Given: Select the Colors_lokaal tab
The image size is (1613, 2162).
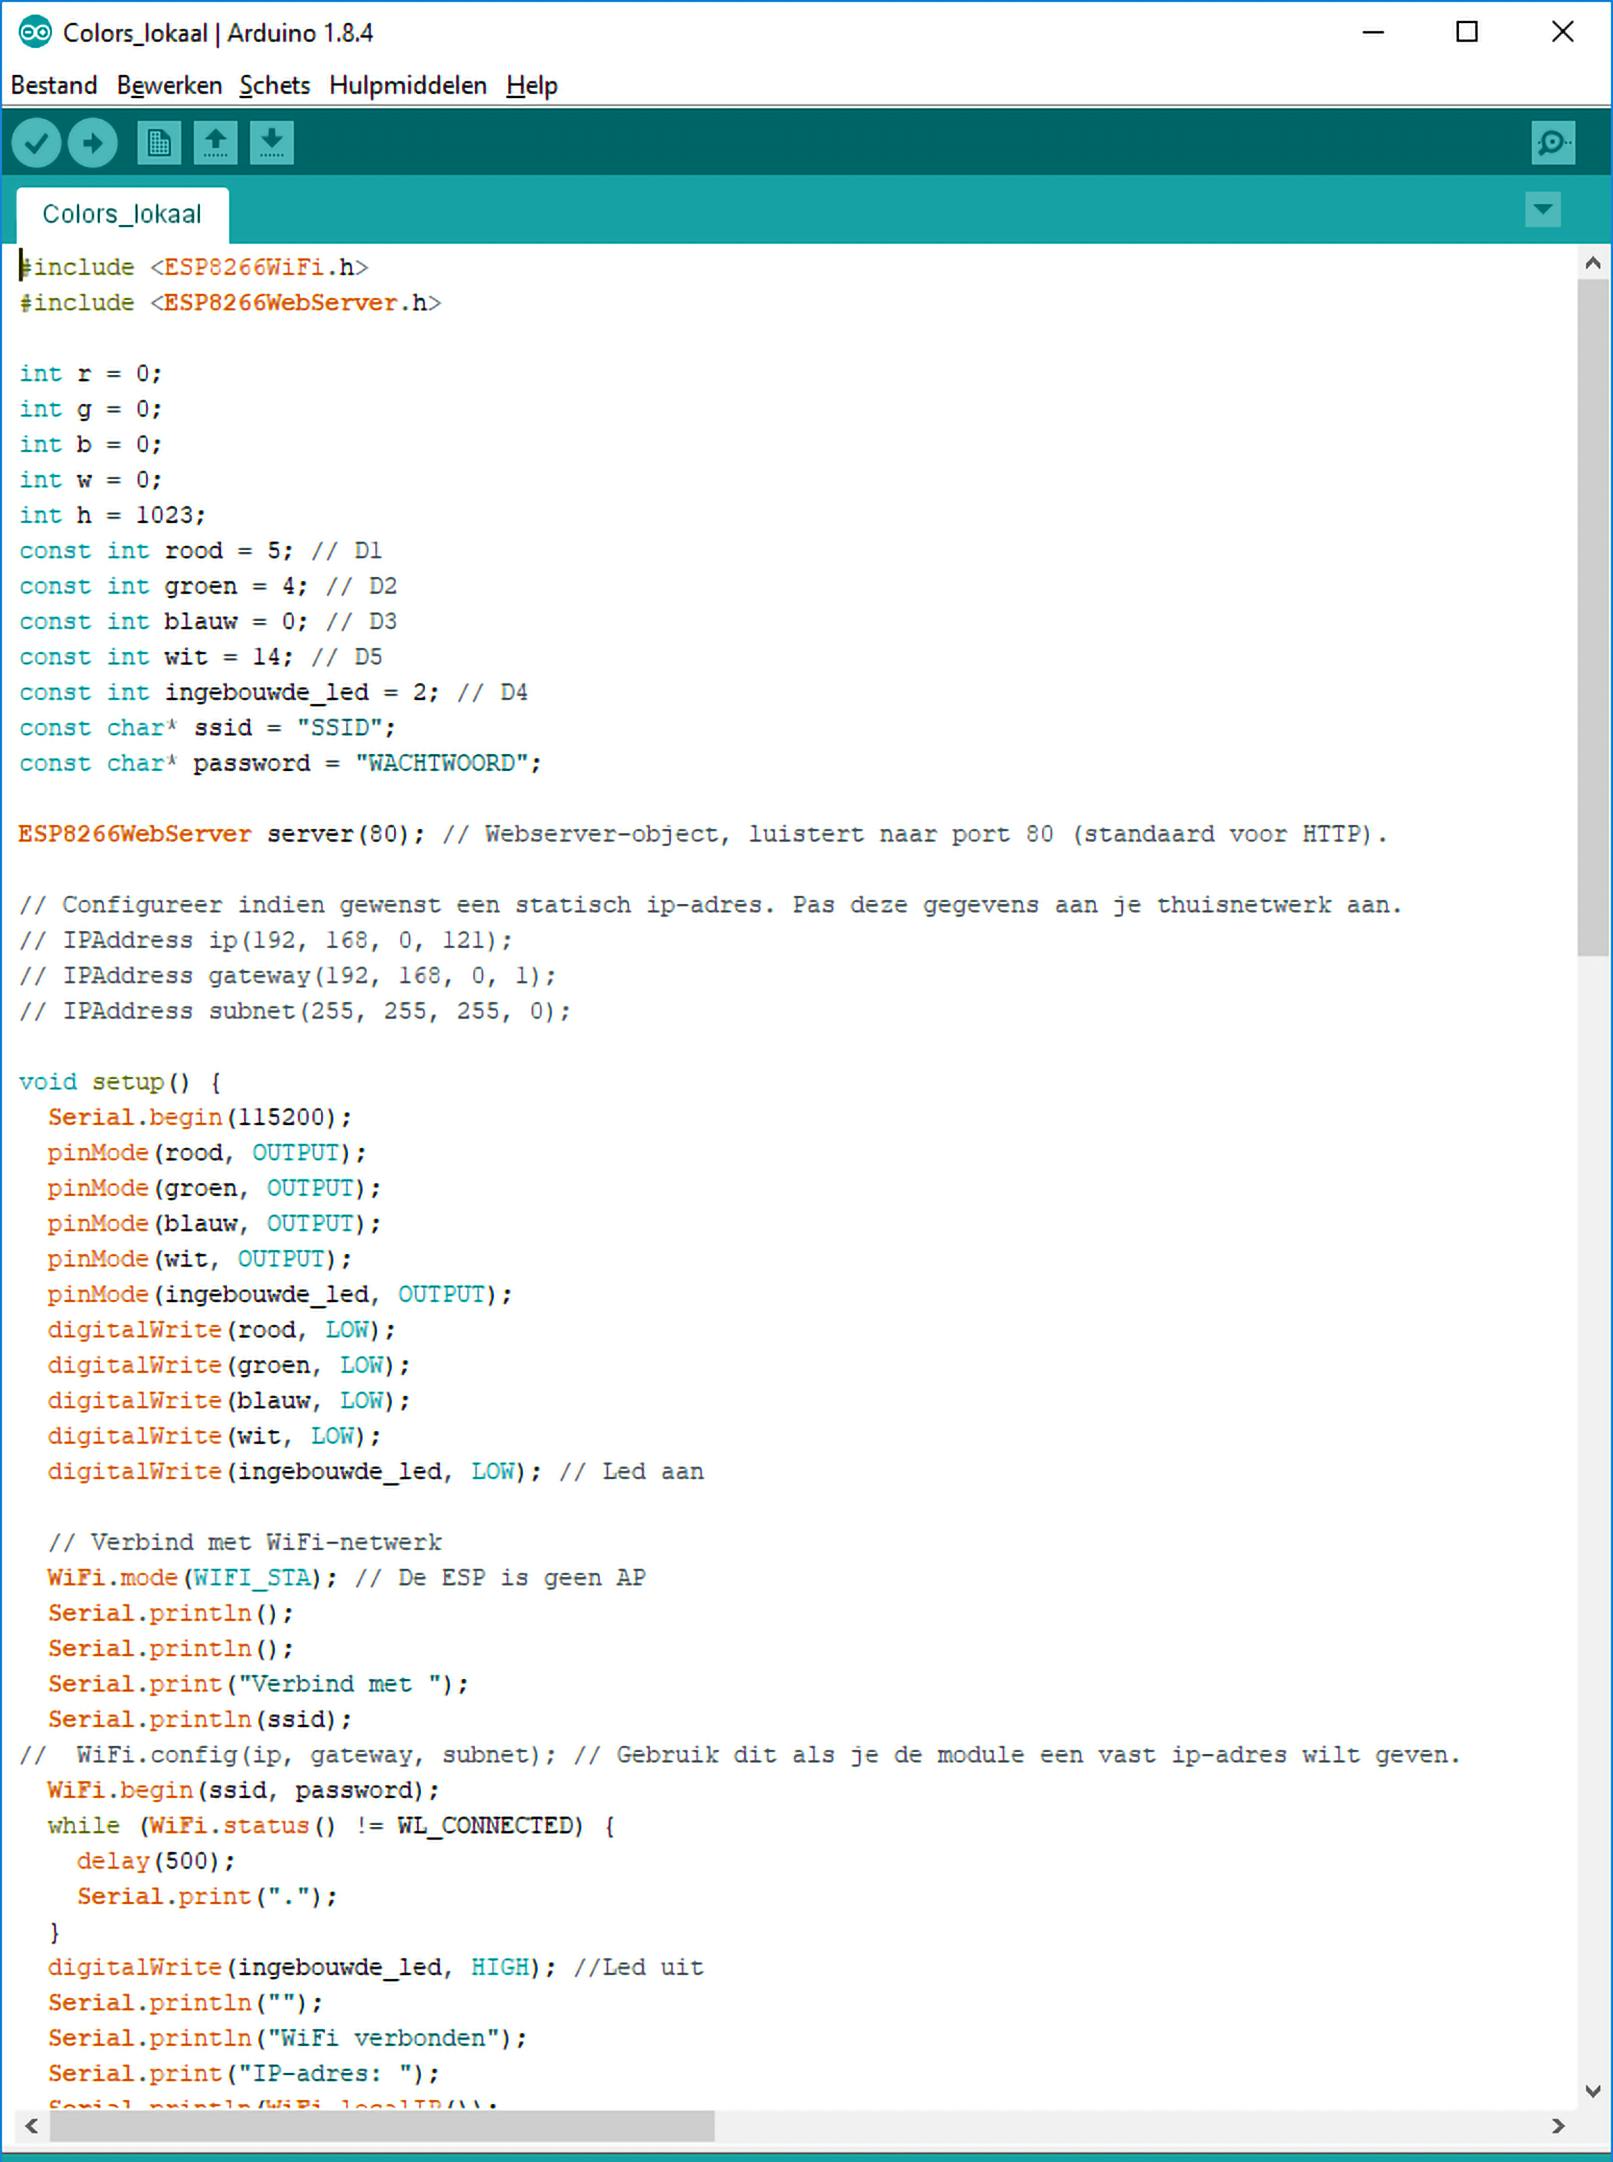Looking at the screenshot, I should [122, 214].
